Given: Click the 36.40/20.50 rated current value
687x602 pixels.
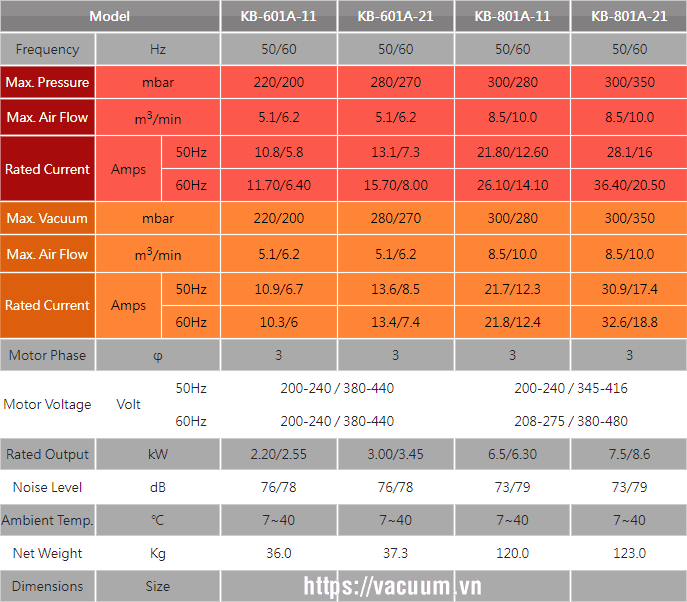Looking at the screenshot, I should tap(629, 185).
